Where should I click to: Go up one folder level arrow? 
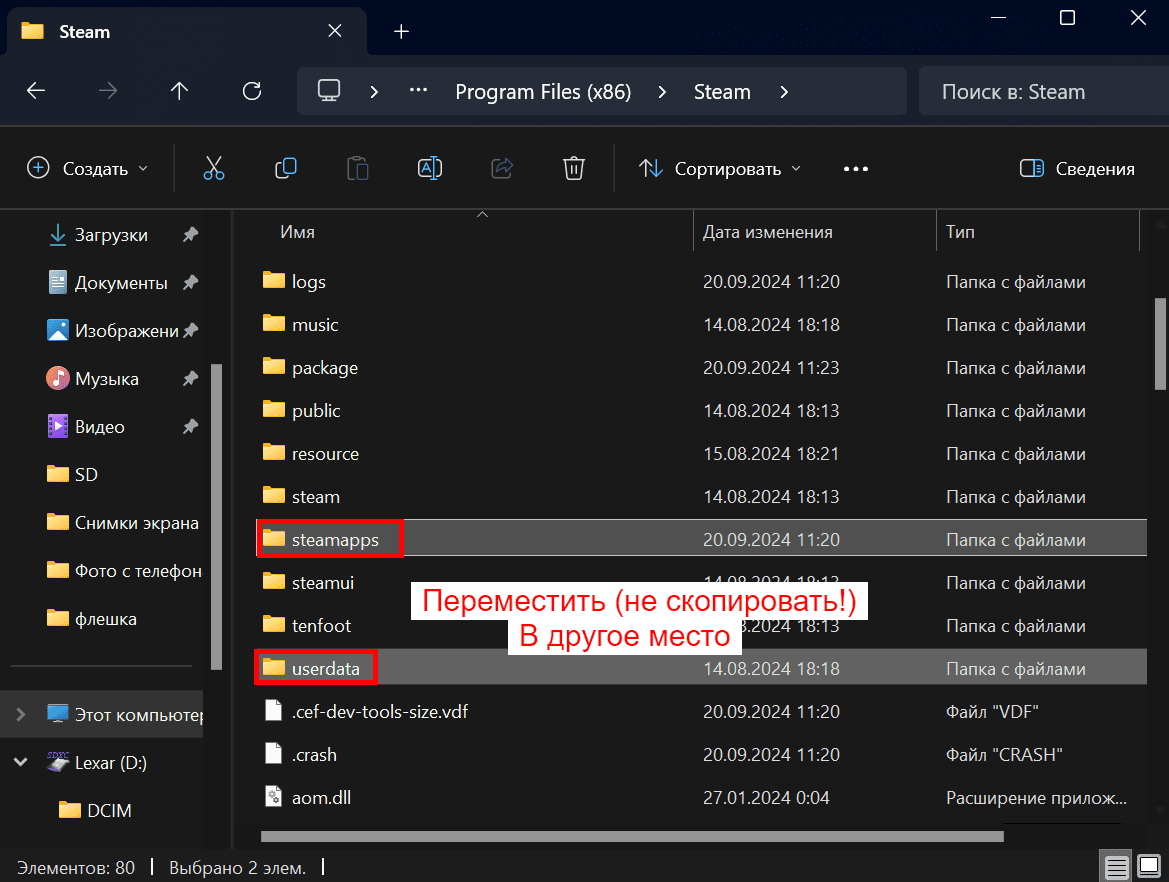point(179,91)
